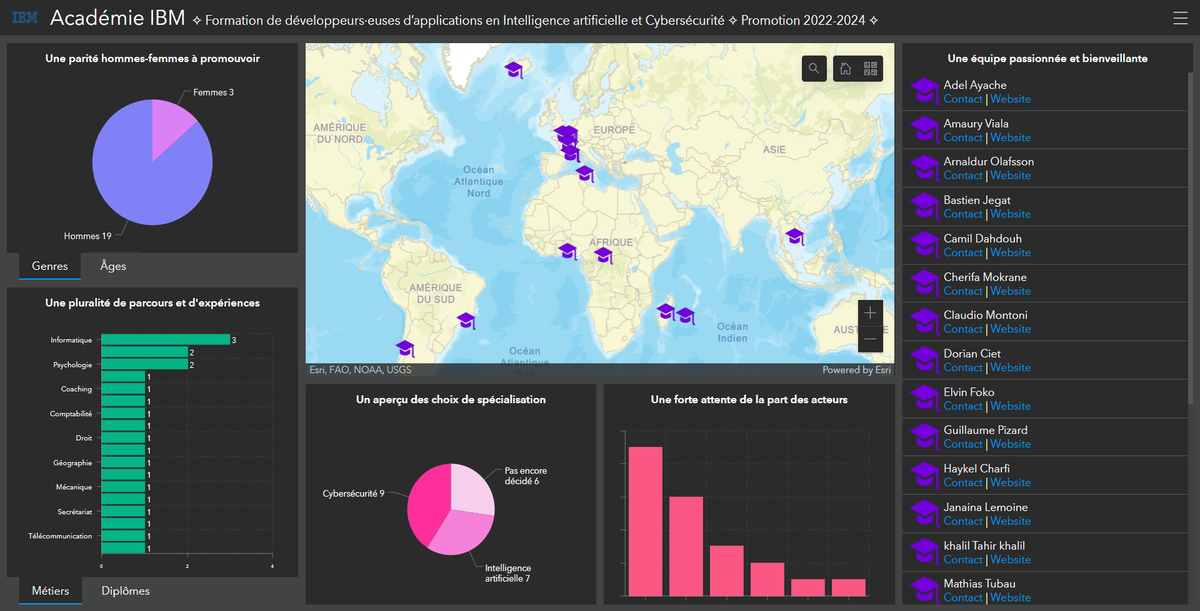This screenshot has height=611, width=1200.
Task: Click the graduation cap icon beside Dorian Ciet
Action: click(x=924, y=360)
